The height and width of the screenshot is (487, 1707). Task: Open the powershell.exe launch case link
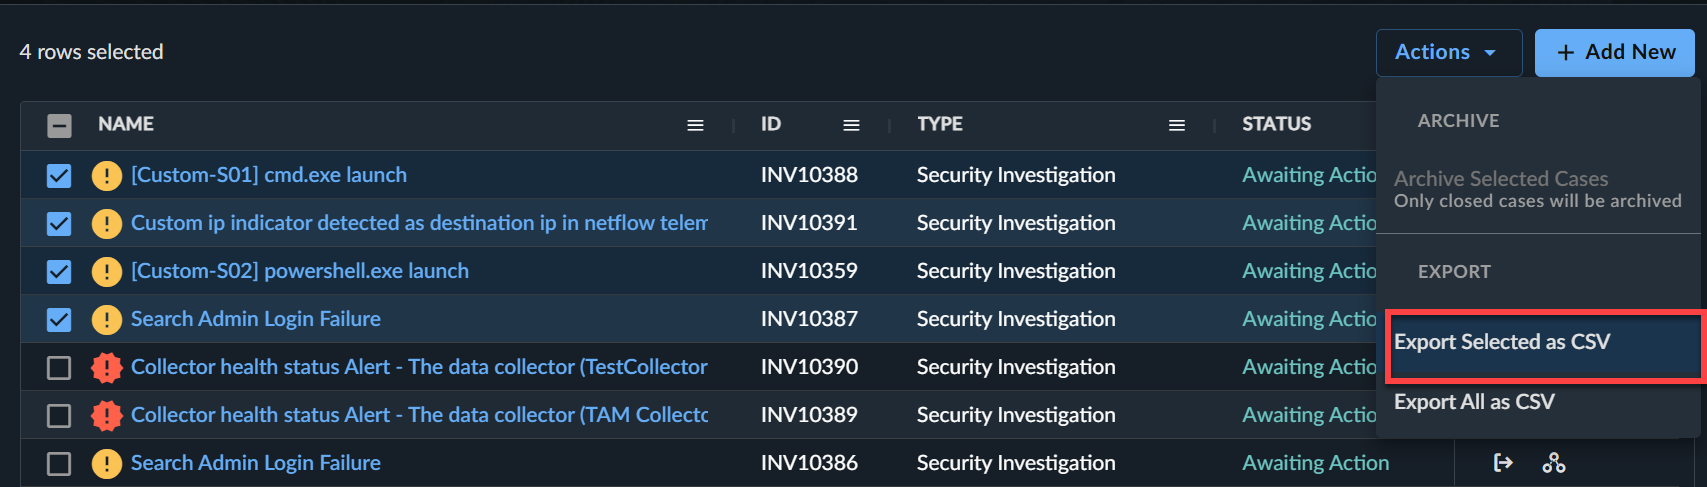pos(299,271)
